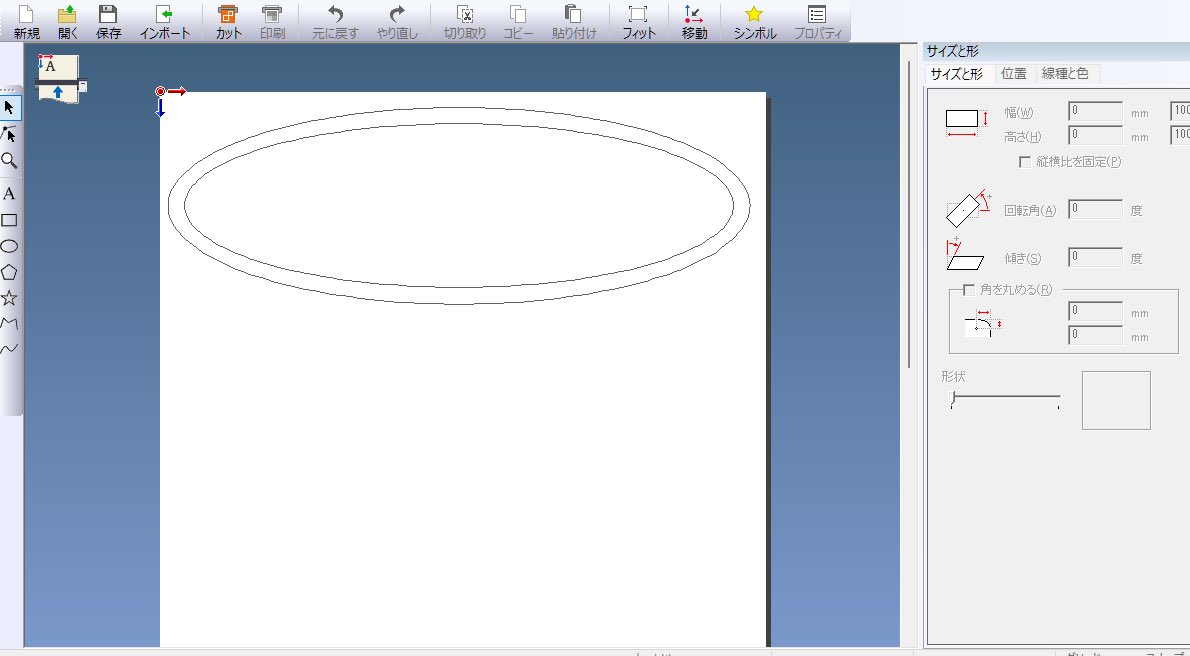The height and width of the screenshot is (656, 1190).
Task: Click the width percentage field beside mm
Action: [1180, 112]
